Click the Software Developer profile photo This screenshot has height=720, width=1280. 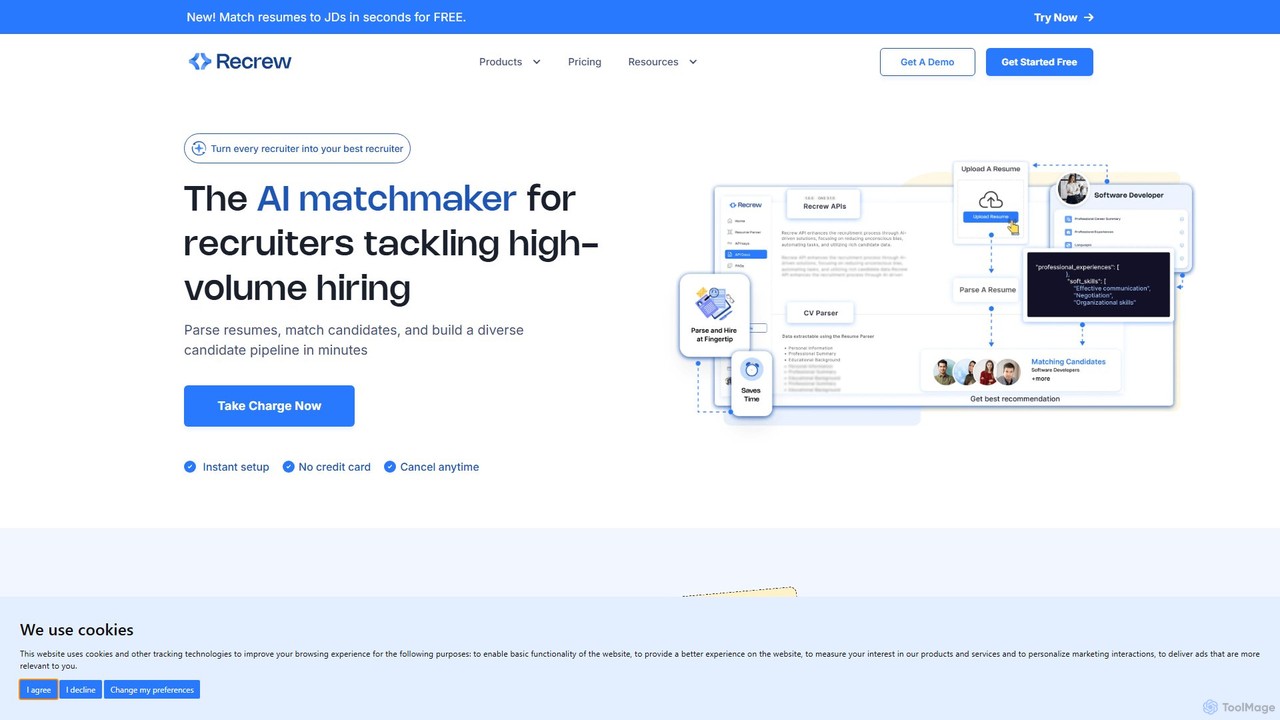(1073, 189)
